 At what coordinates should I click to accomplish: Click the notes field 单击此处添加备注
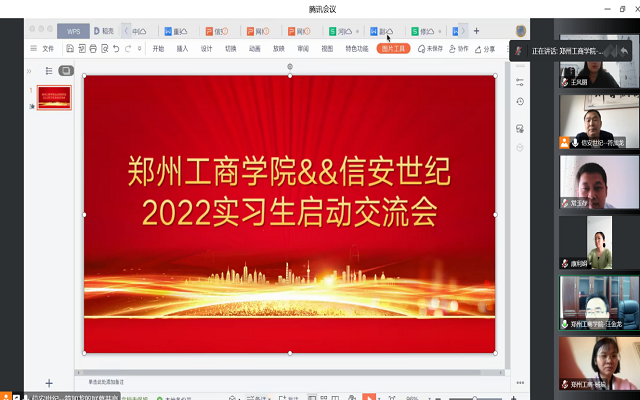[x=106, y=382]
